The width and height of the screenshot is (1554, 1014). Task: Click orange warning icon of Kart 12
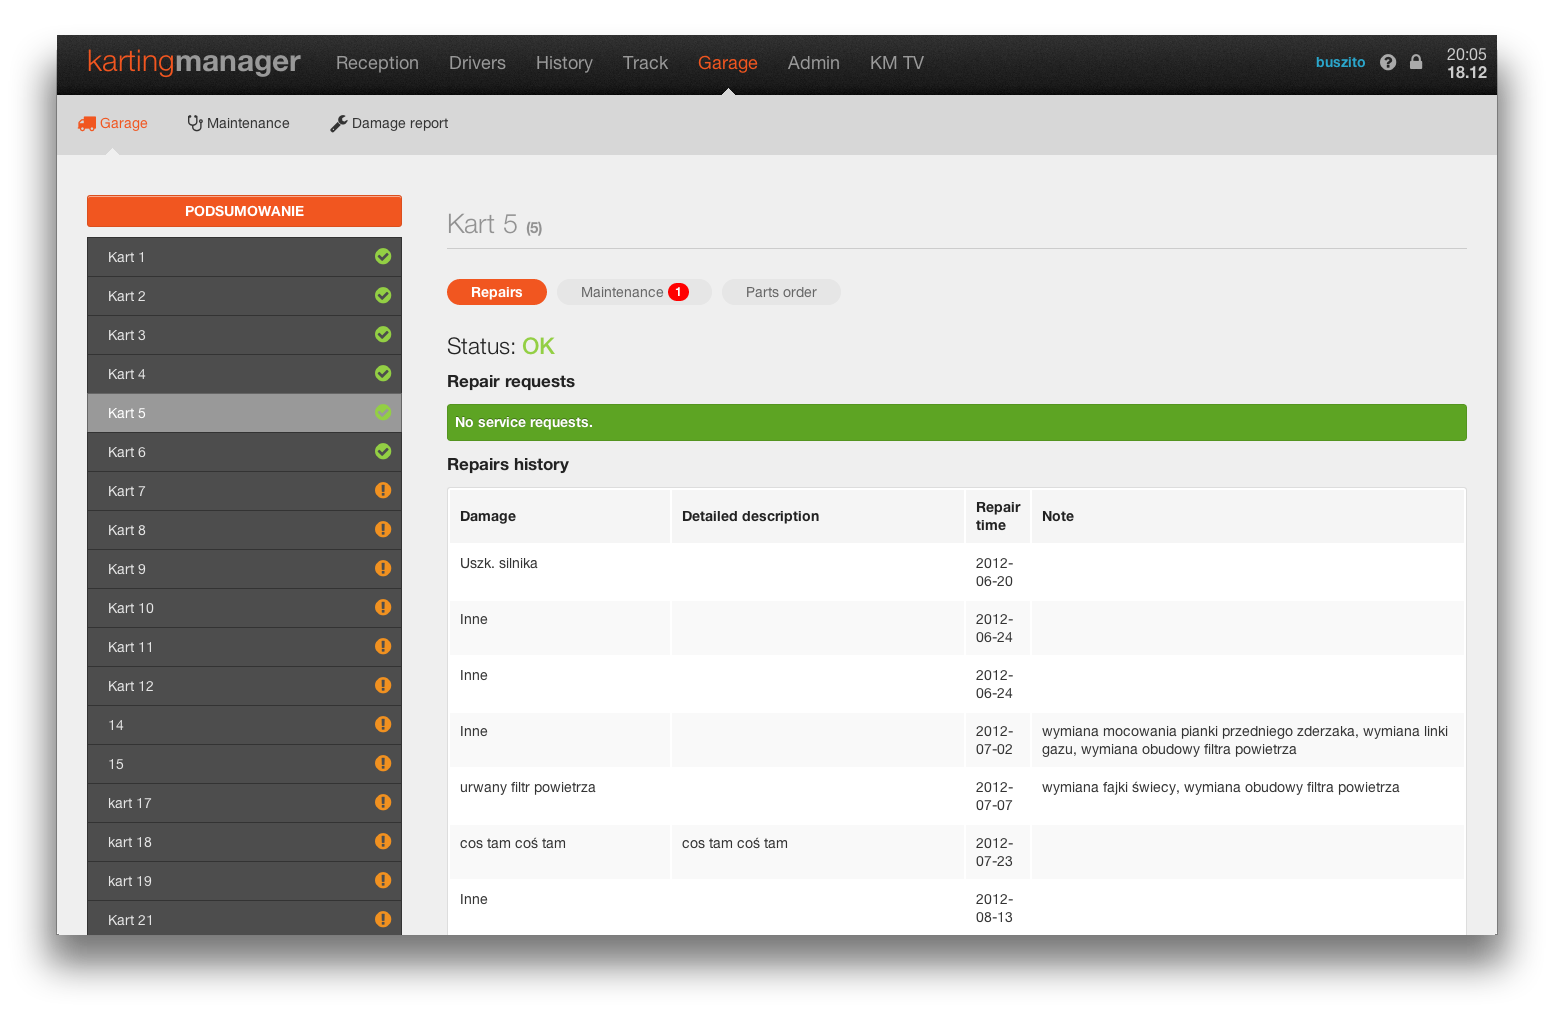pos(383,685)
